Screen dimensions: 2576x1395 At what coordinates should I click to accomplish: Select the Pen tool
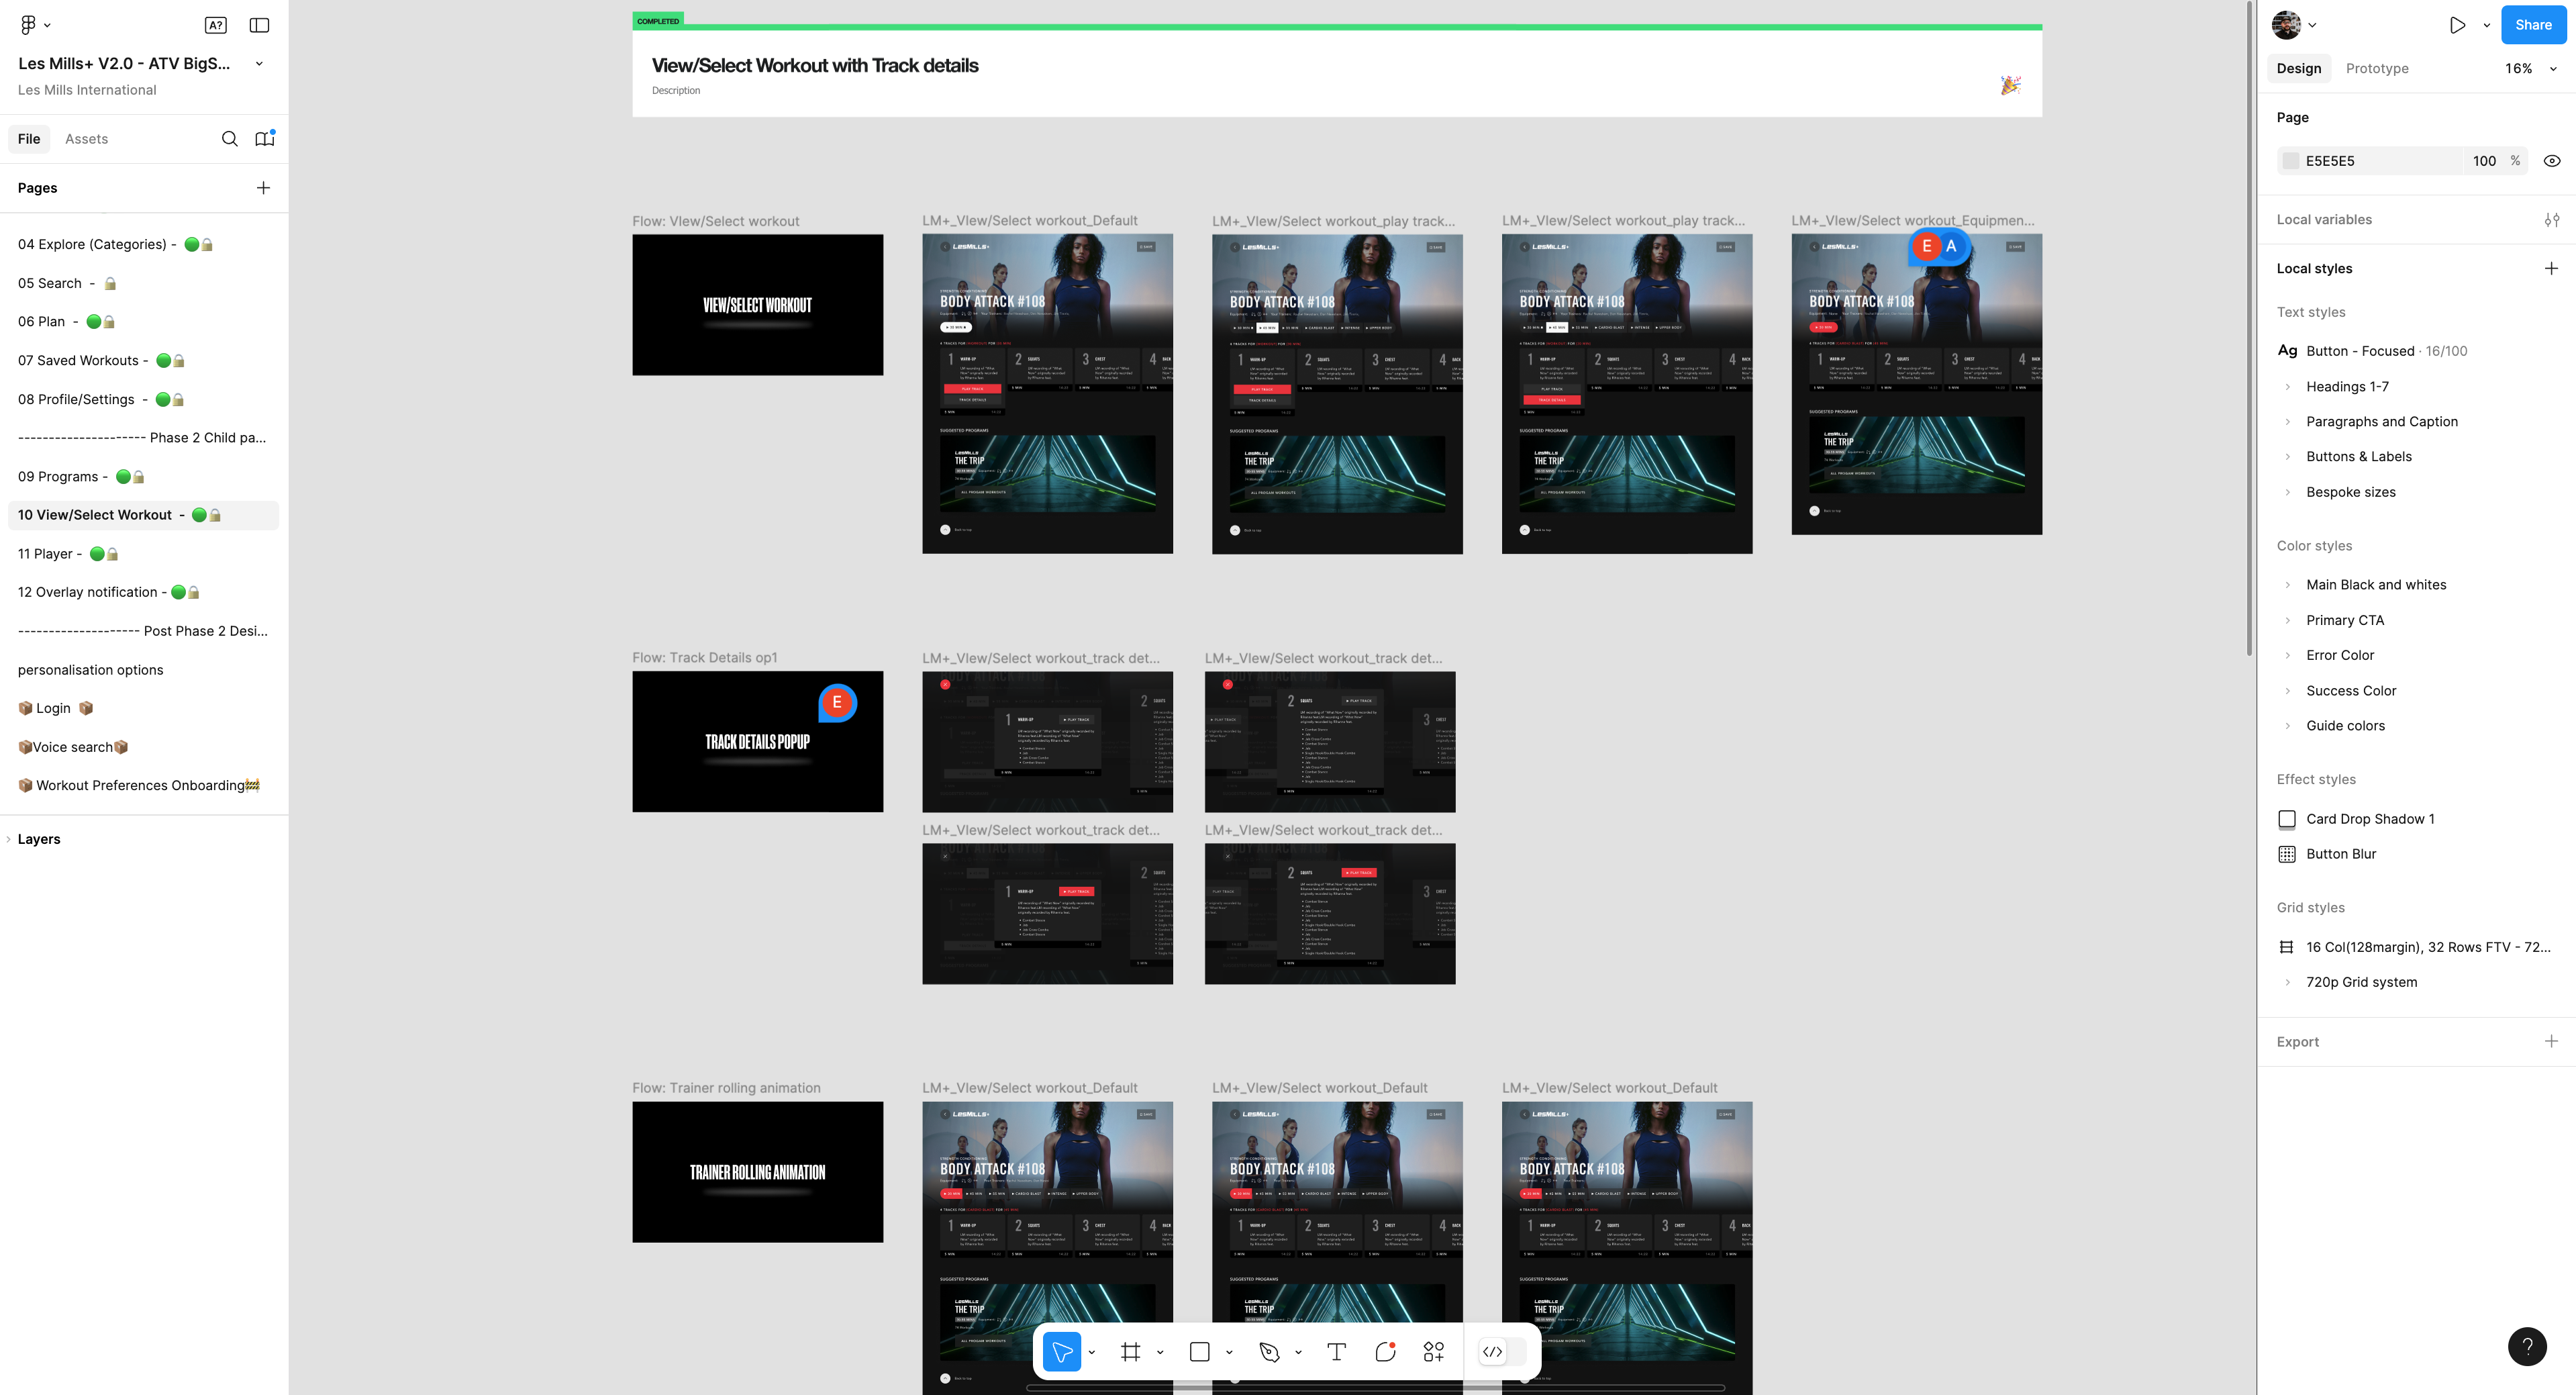click(1269, 1352)
